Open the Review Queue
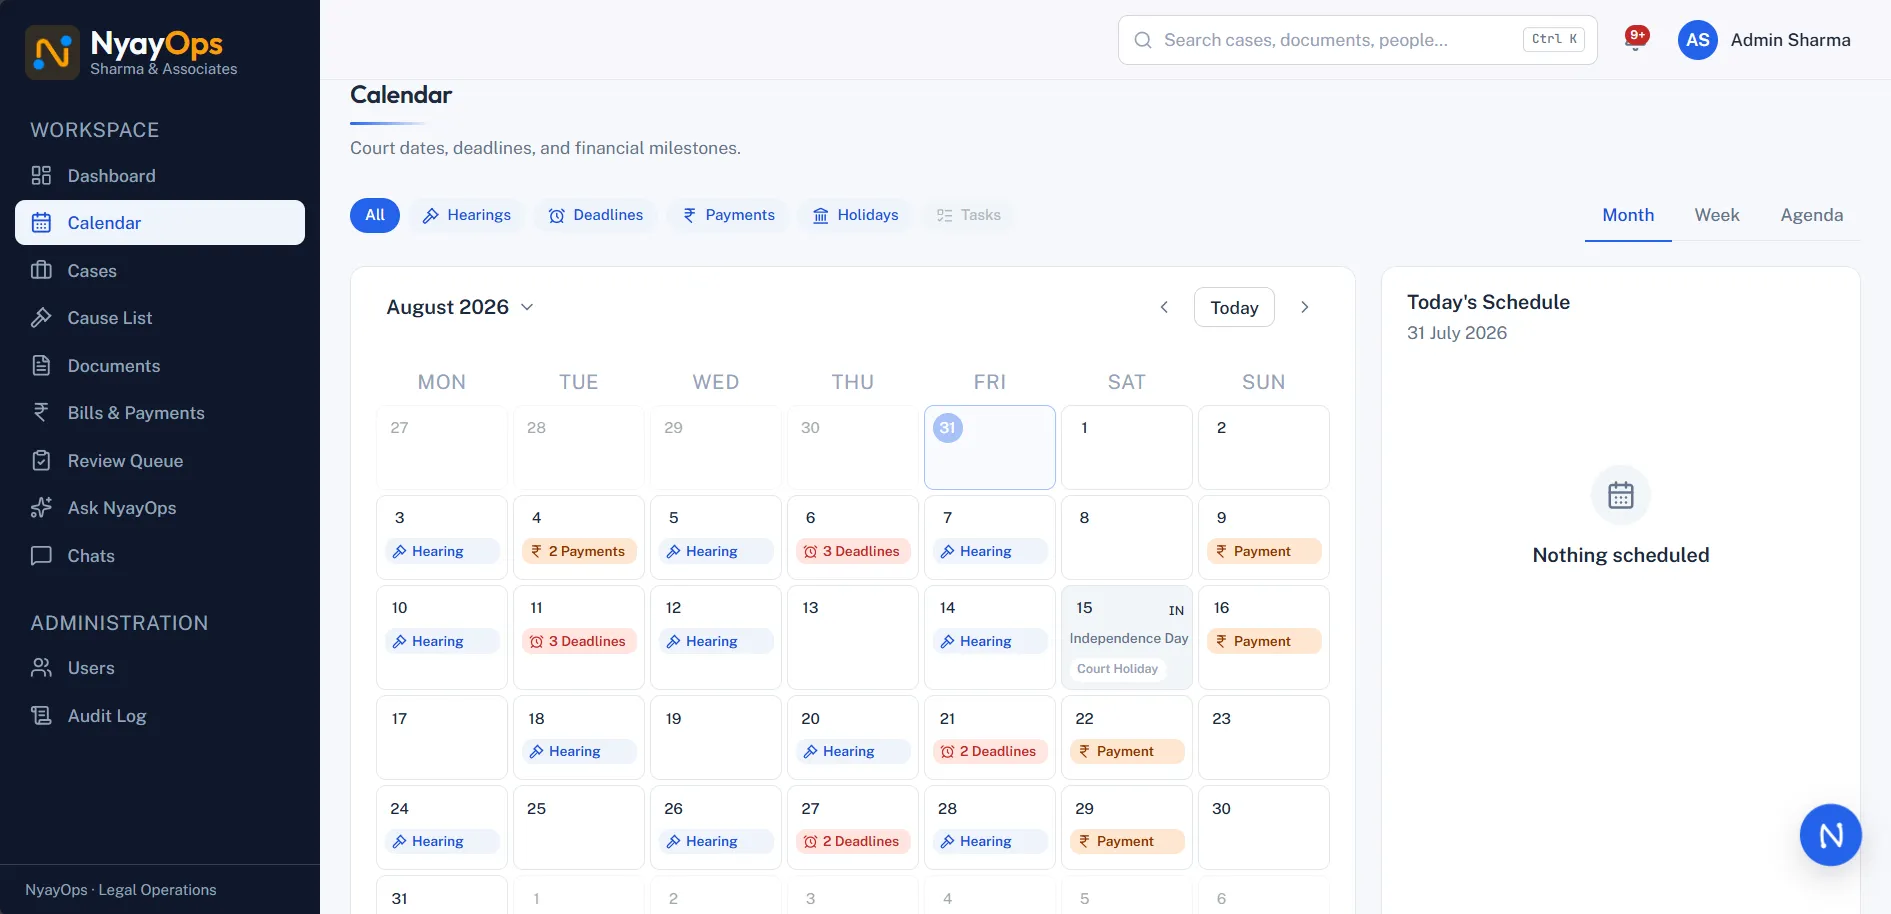 tap(160, 461)
